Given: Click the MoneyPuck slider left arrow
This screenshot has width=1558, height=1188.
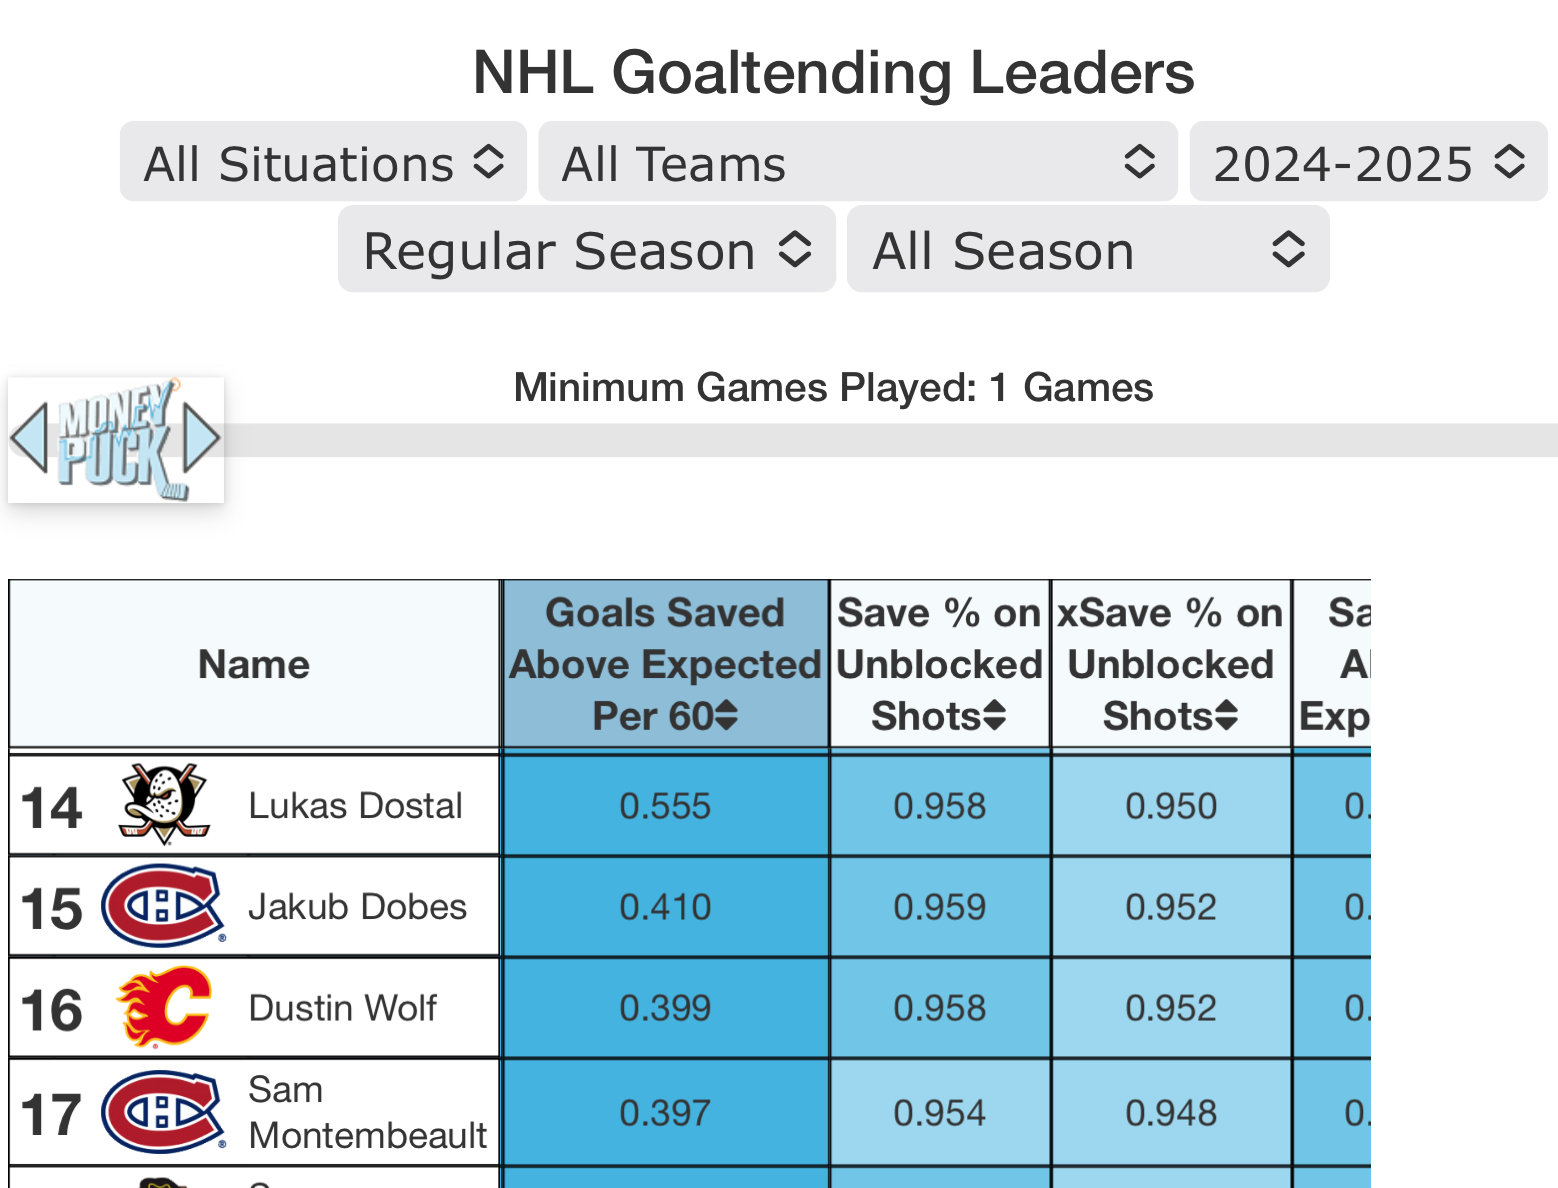Looking at the screenshot, I should tap(29, 438).
